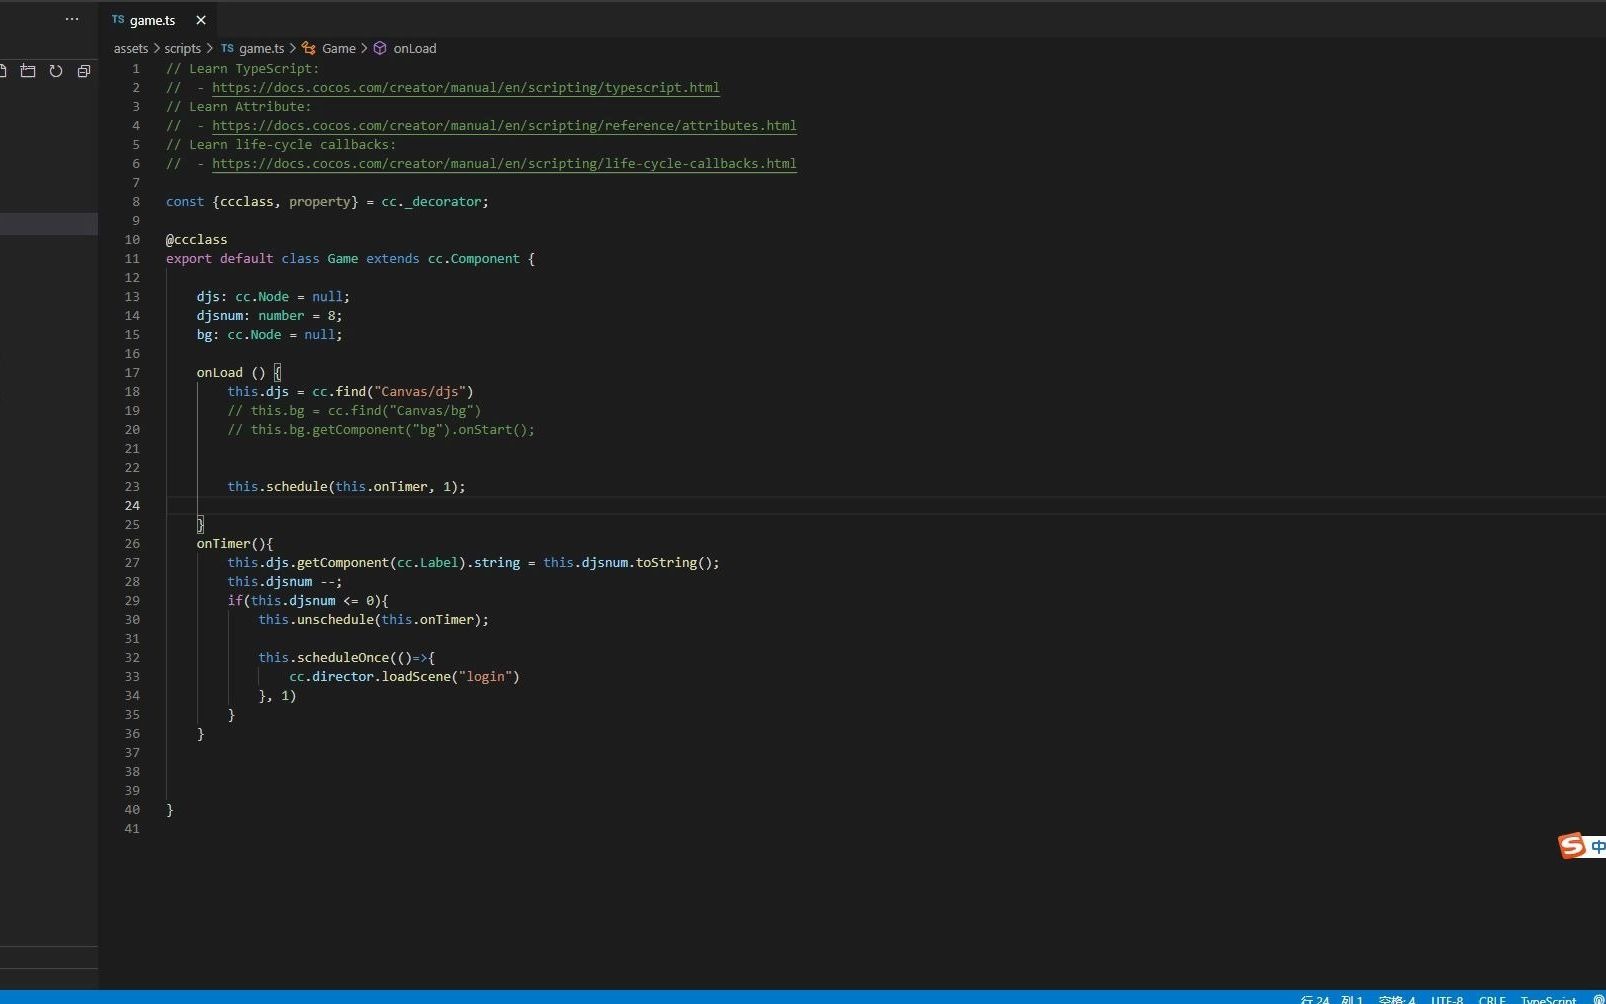The width and height of the screenshot is (1606, 1004).
Task: Collapse all folders in explorer
Action: pyautogui.click(x=84, y=71)
